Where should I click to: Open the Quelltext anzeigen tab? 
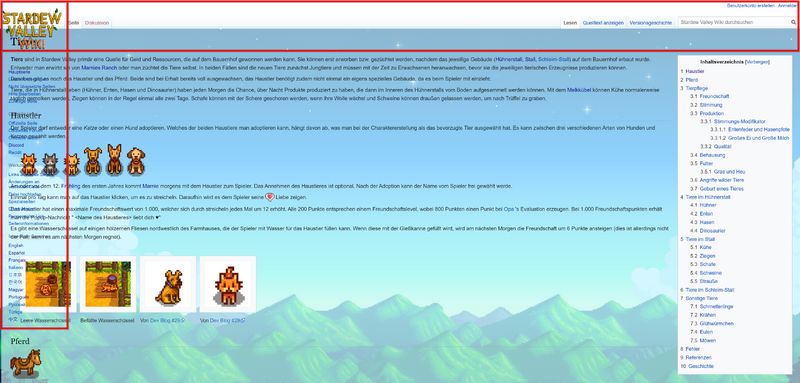[603, 23]
